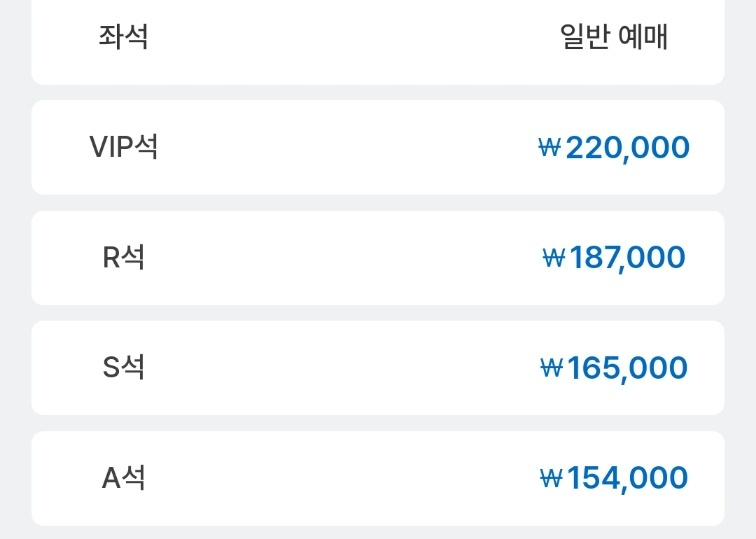Tap the empty middle of the A석 card
The width and height of the screenshot is (756, 539).
pos(347,478)
